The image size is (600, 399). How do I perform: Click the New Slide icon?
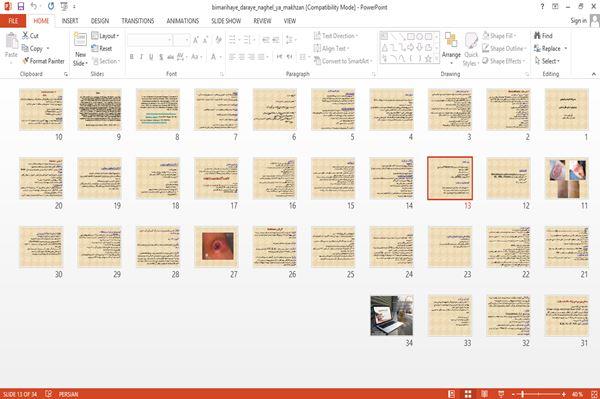pyautogui.click(x=80, y=40)
